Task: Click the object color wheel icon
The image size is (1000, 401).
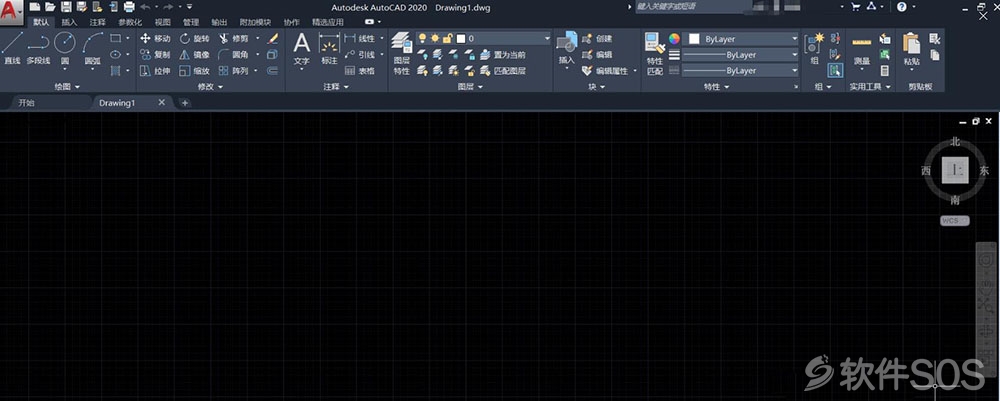Action: click(674, 39)
